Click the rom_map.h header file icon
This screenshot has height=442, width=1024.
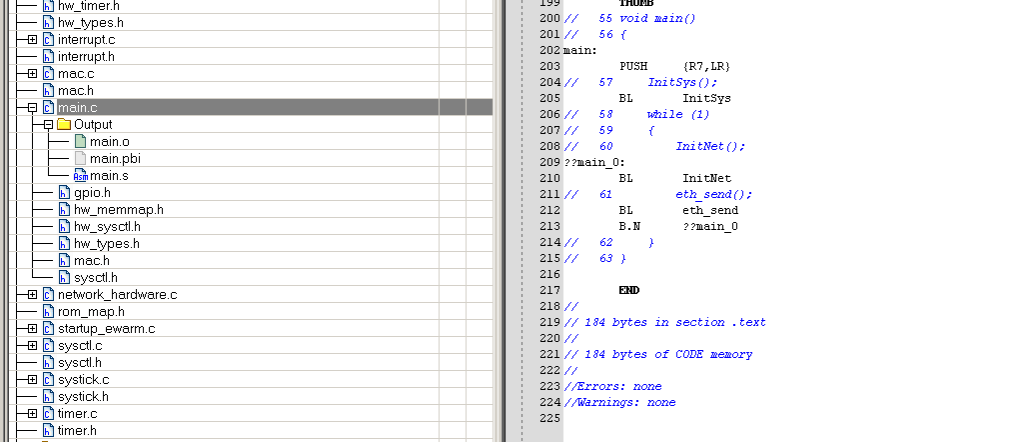[x=48, y=312]
